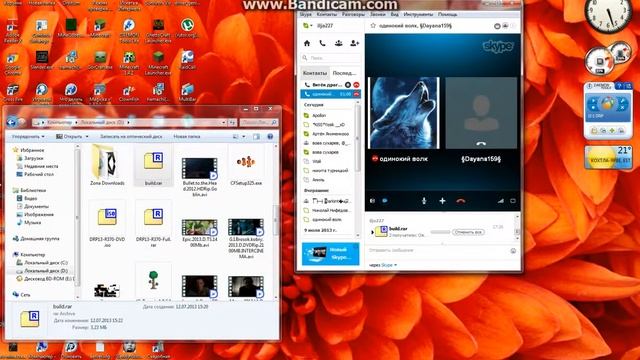Screen dimensions: 640x360
Task: Open dropdown arrow next to Открыть
Action: [x=87, y=136]
